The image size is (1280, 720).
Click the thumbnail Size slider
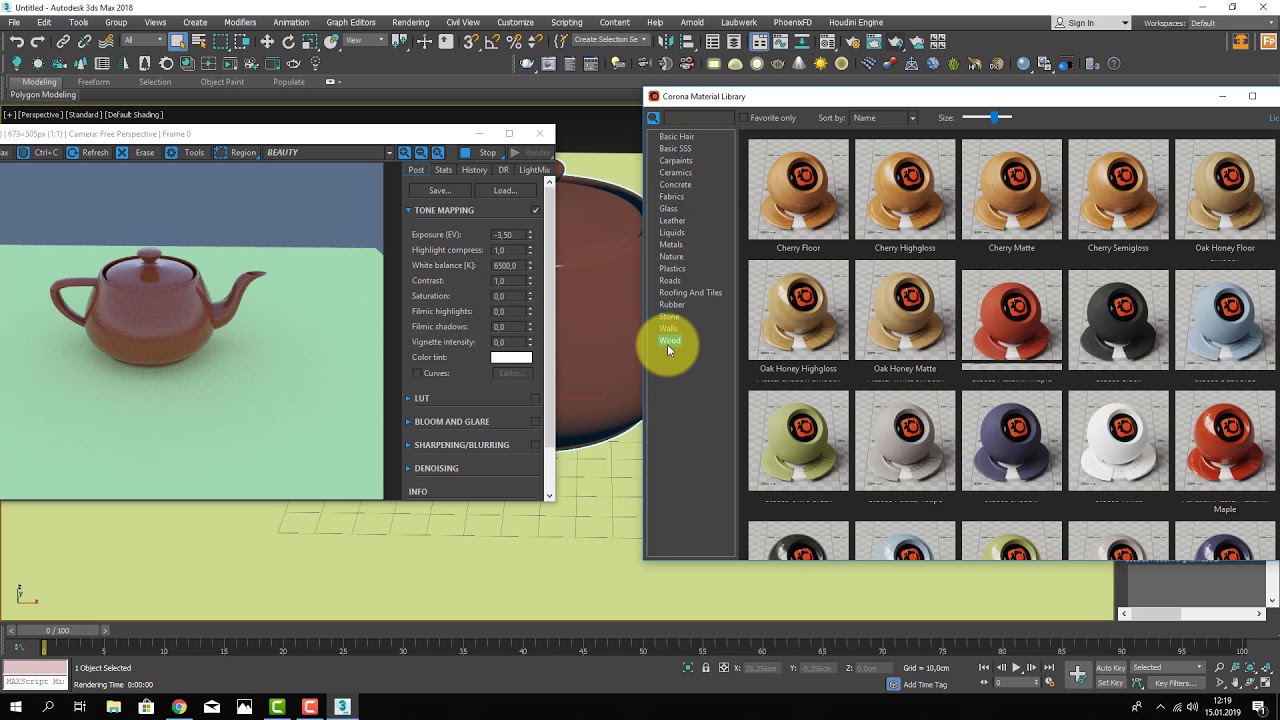(x=987, y=118)
